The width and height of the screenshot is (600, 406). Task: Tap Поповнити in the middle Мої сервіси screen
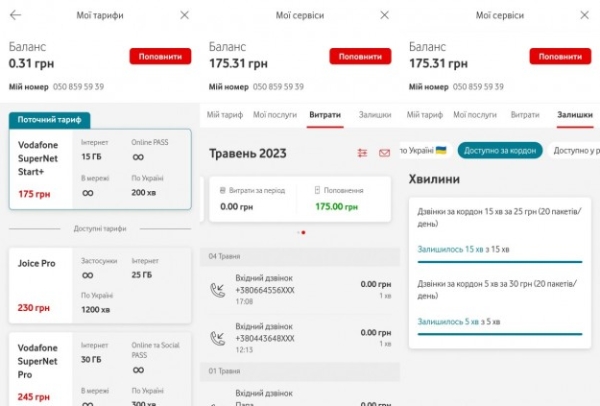(360, 56)
